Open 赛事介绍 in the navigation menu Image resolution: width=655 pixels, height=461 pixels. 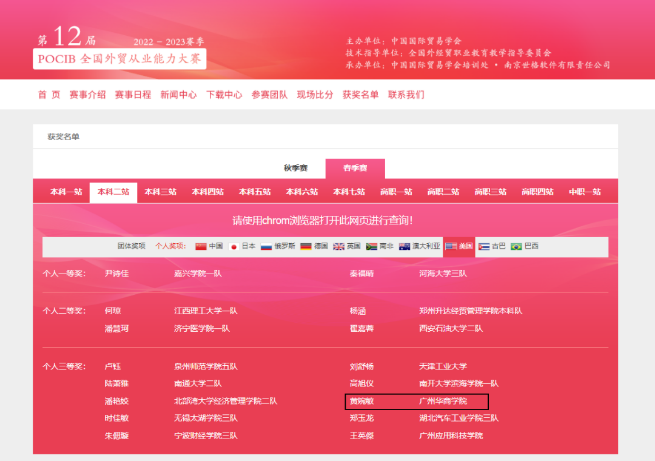click(87, 95)
